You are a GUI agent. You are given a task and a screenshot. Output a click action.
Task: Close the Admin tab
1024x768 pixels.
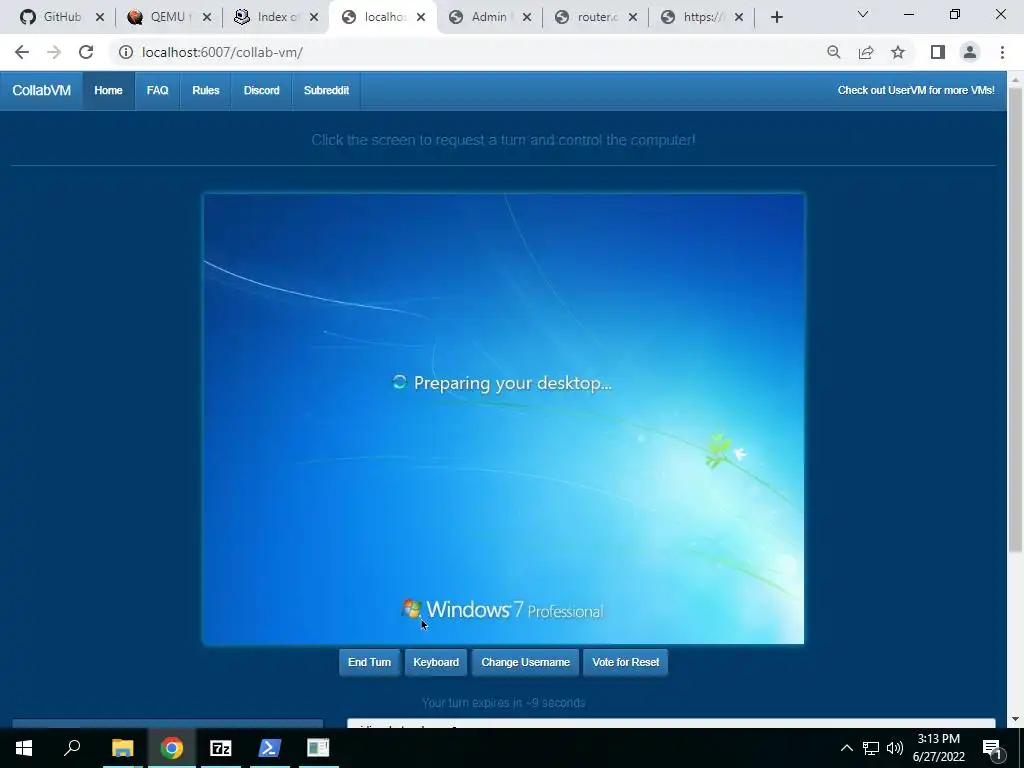pos(527,17)
